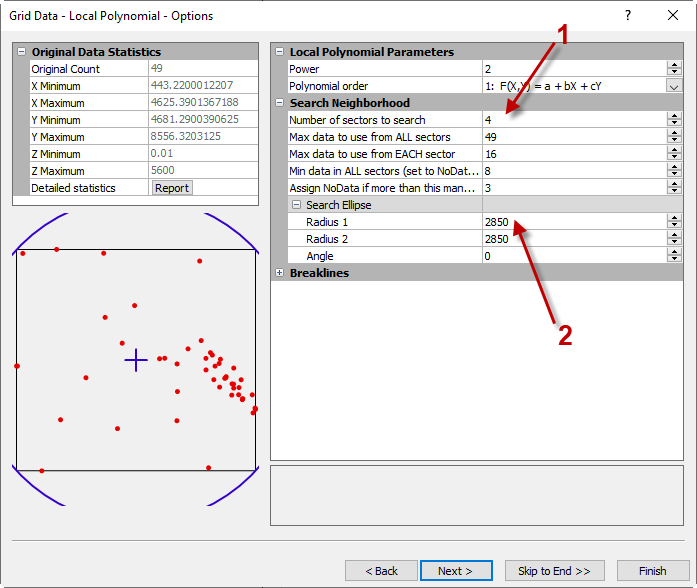The width and height of the screenshot is (697, 588).
Task: Collapse the Original Data Statistics section
Action: point(21,52)
